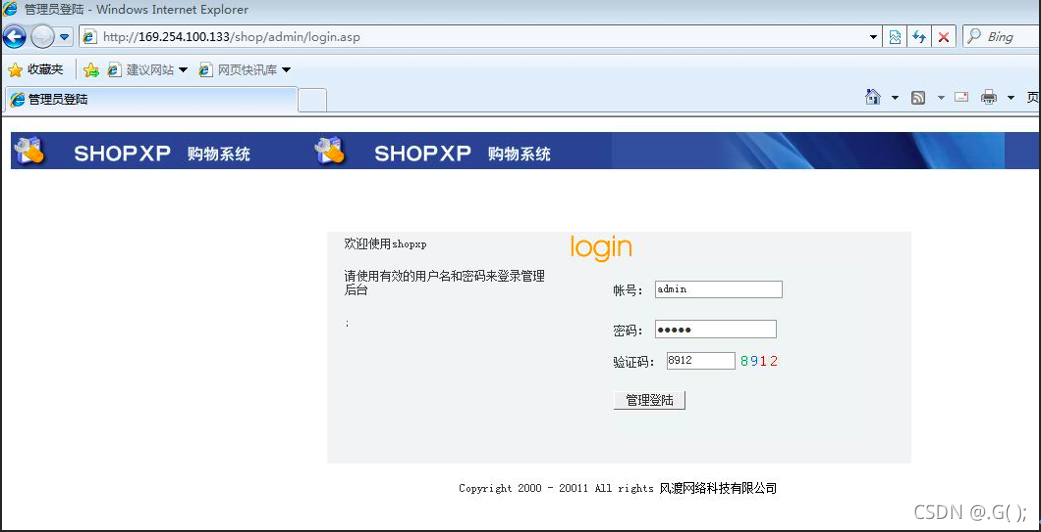Click the 欢迎使用shopxp welcome text
Viewport: 1041px width, 532px height.
385,244
